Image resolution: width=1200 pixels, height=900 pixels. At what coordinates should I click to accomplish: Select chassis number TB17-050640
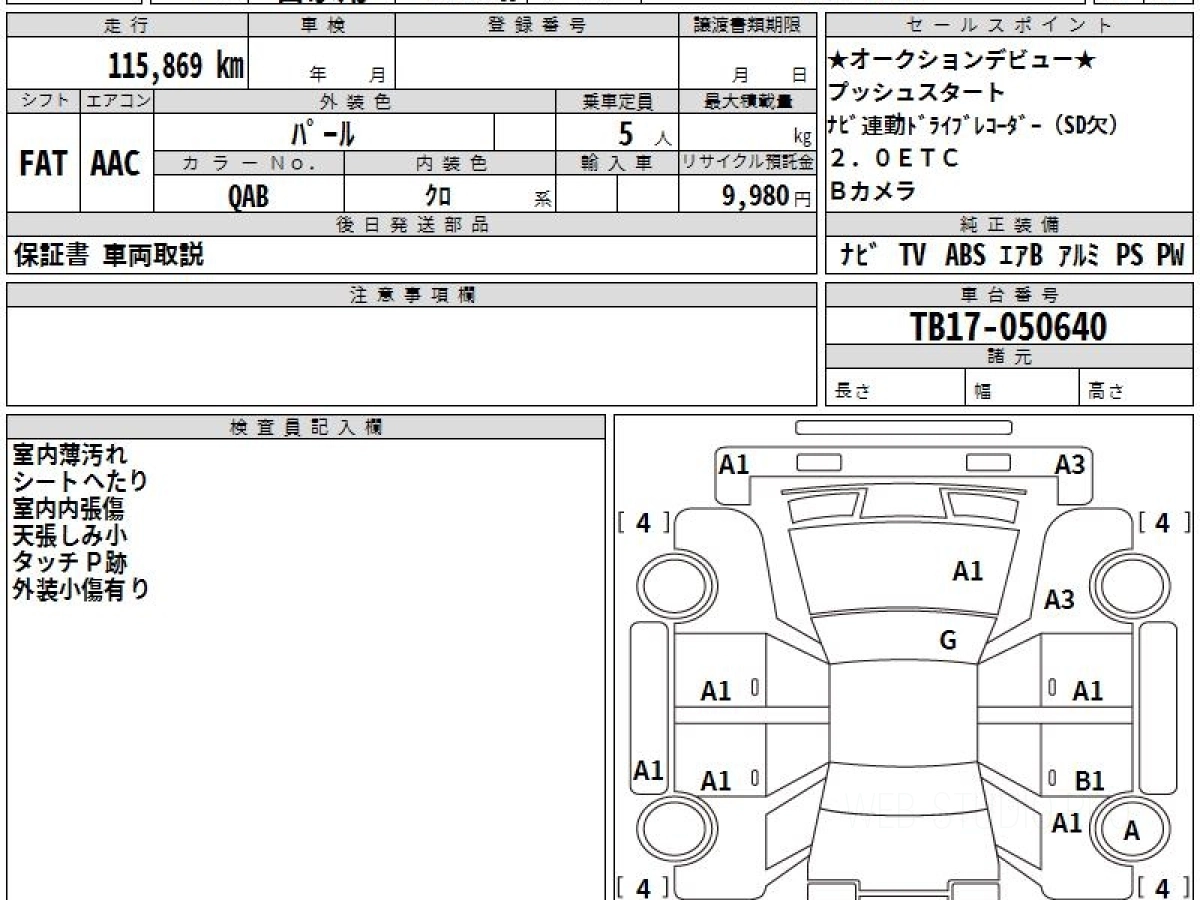(1008, 326)
